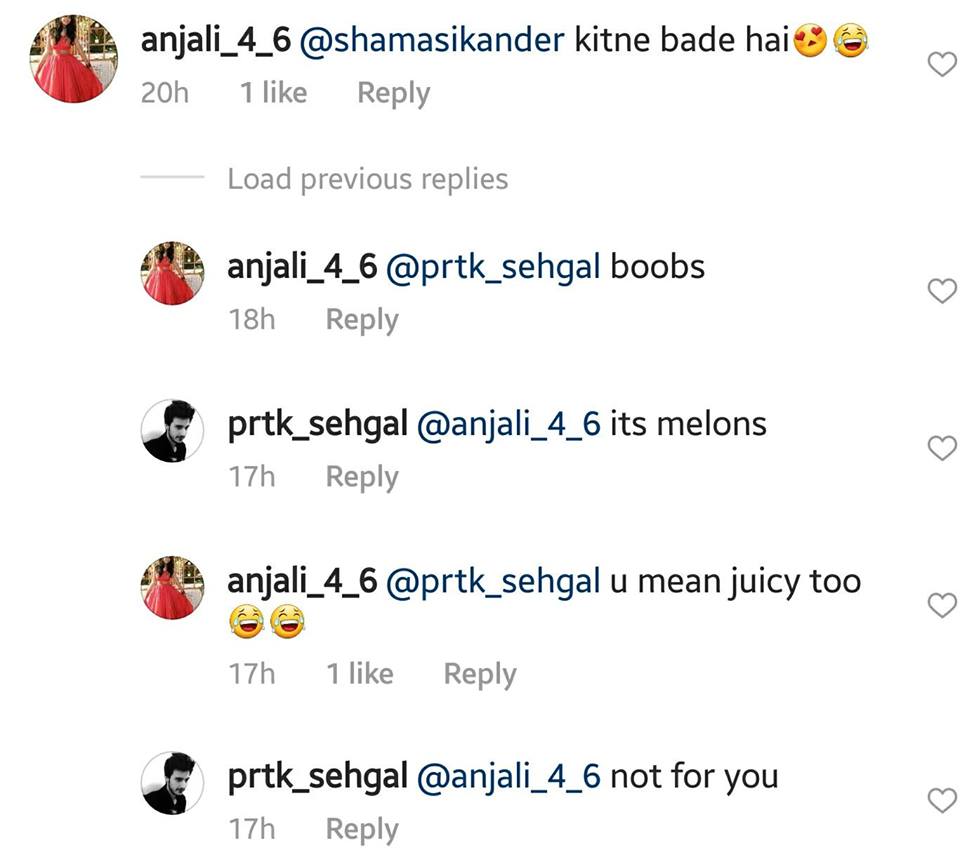The image size is (960, 857).
Task: Open prtk_sehgal avatar beside 'its melons'
Action: tap(172, 430)
